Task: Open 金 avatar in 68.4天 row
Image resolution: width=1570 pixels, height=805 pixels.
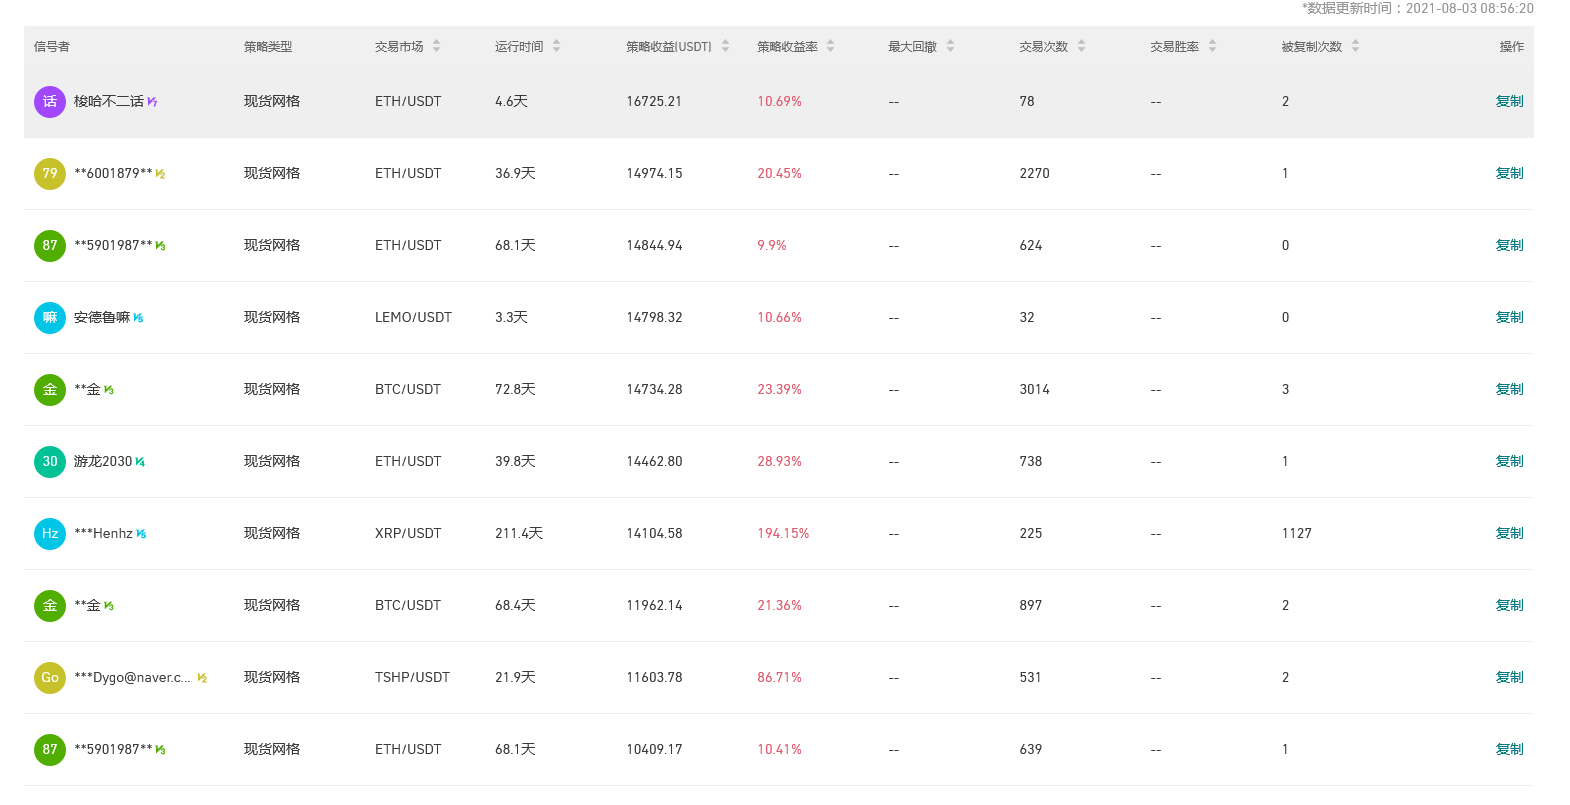Action: pos(50,606)
